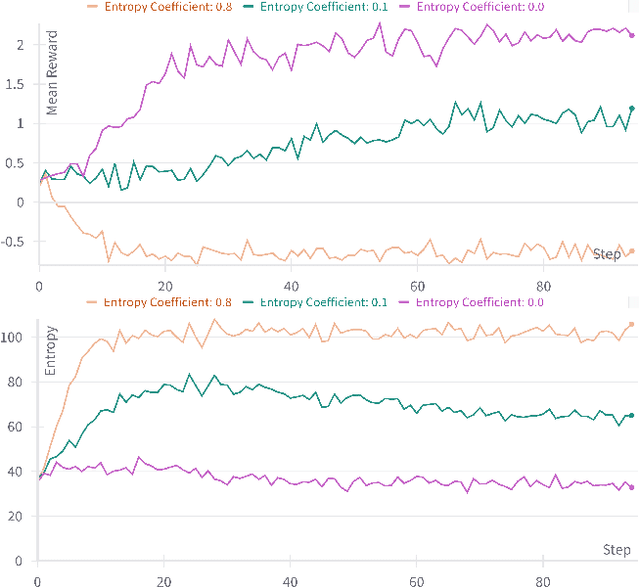Click the Entropy y-axis label
This screenshot has height=587, width=640.
[x=50, y=350]
